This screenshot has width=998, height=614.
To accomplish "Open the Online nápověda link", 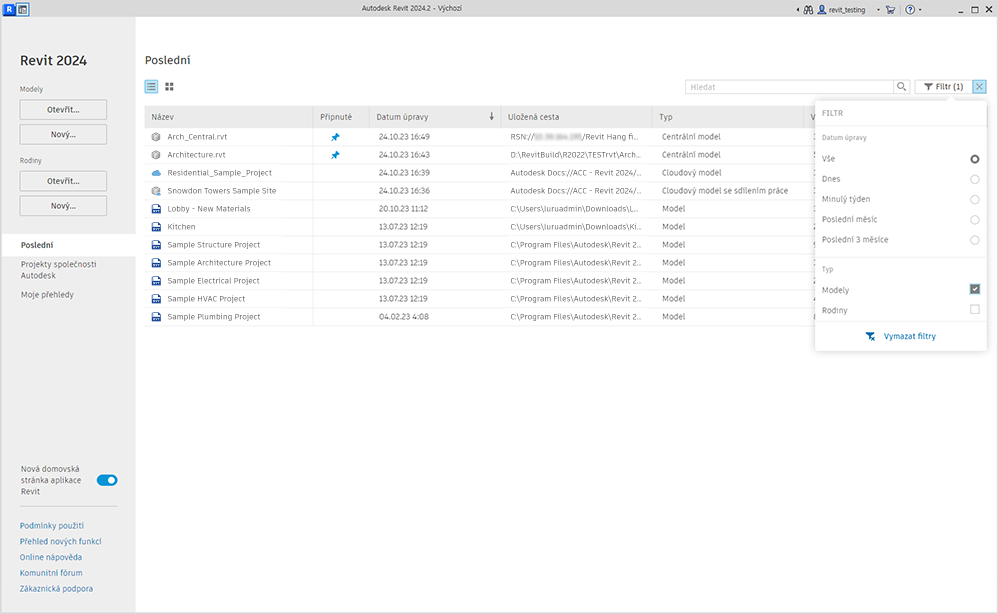I will pyautogui.click(x=51, y=557).
